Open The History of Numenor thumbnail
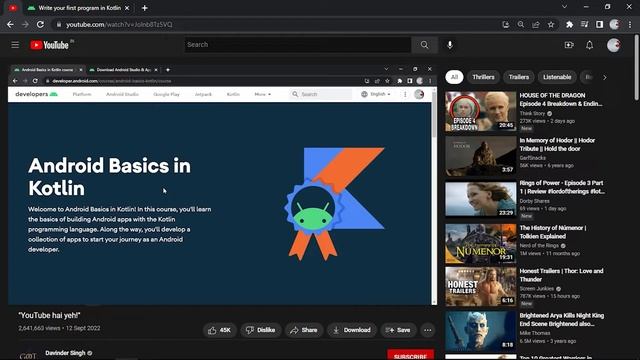 [481, 243]
